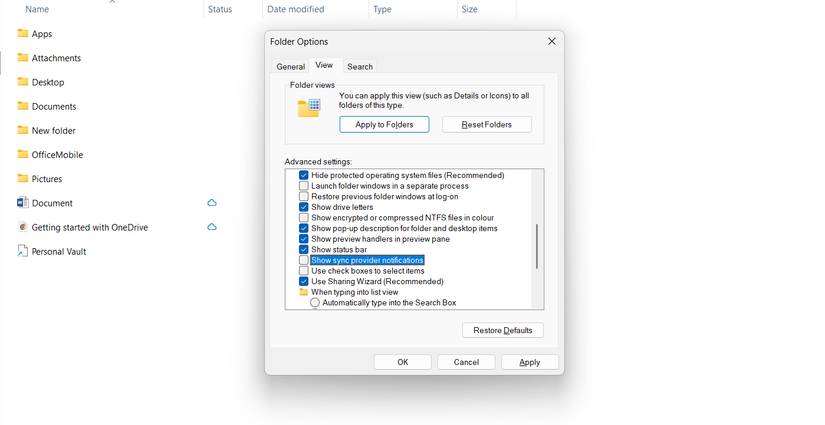Click the Apps folder icon
Viewport: 825px width, 425px height.
[23, 33]
